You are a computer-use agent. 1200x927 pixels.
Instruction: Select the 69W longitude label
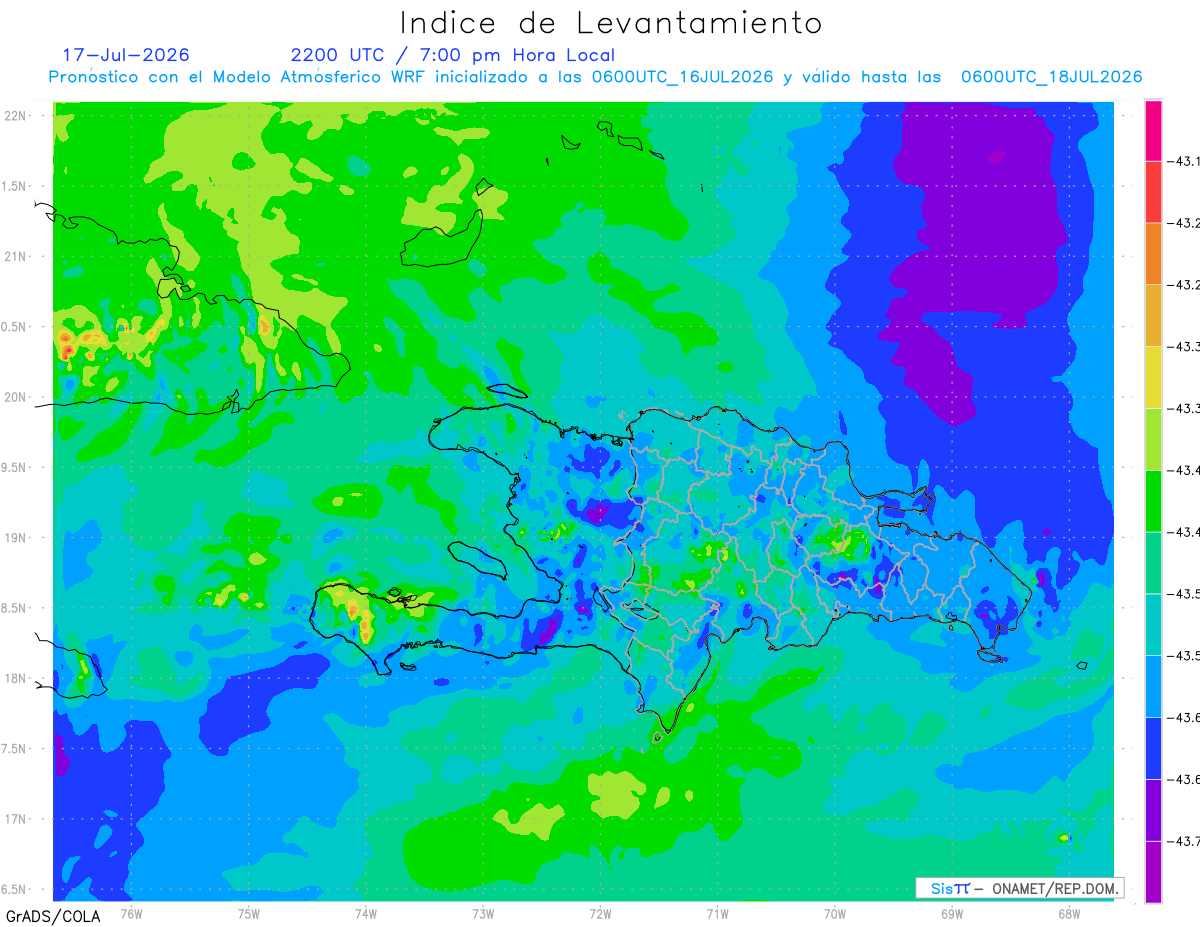952,914
